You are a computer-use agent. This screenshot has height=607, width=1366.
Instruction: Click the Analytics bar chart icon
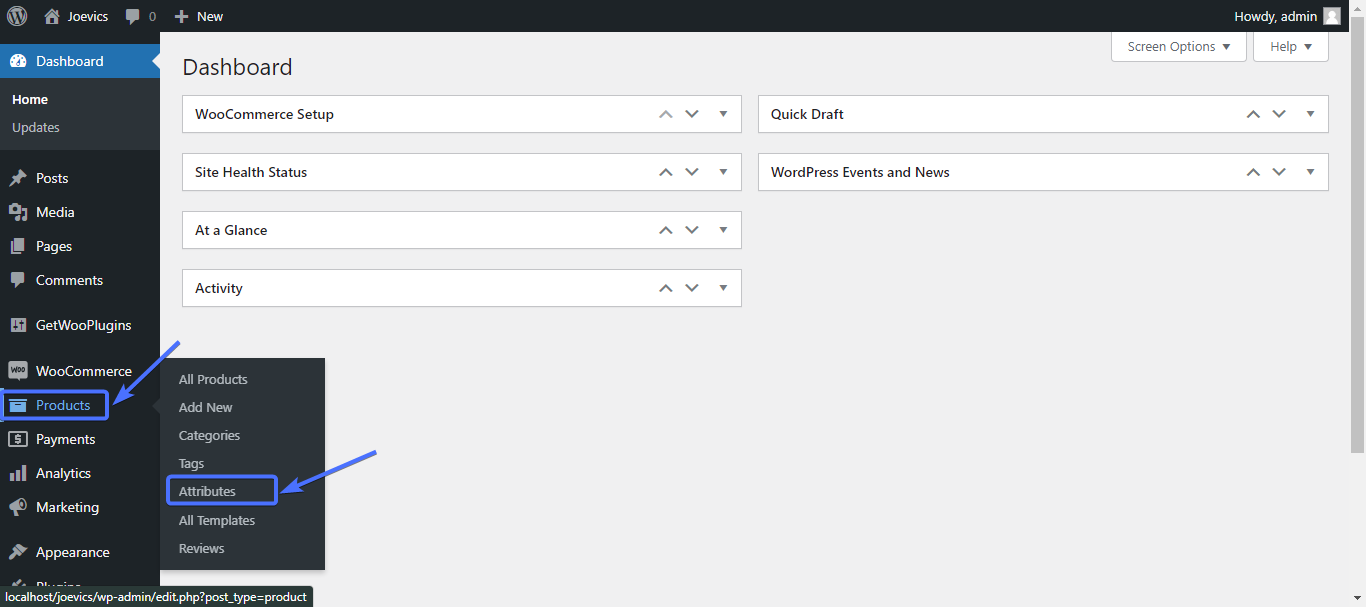pos(18,473)
